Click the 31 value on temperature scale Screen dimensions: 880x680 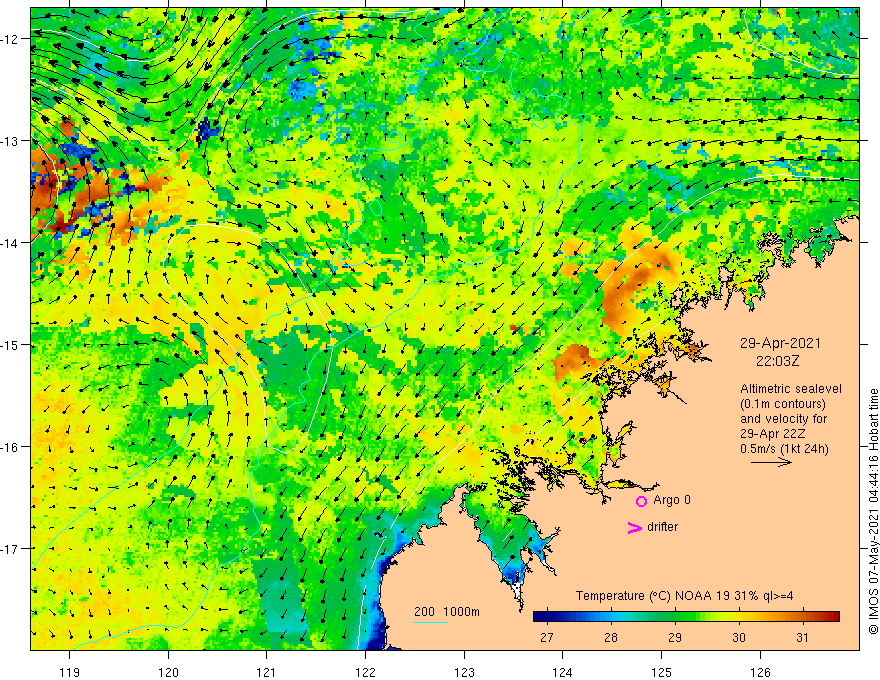coord(803,637)
